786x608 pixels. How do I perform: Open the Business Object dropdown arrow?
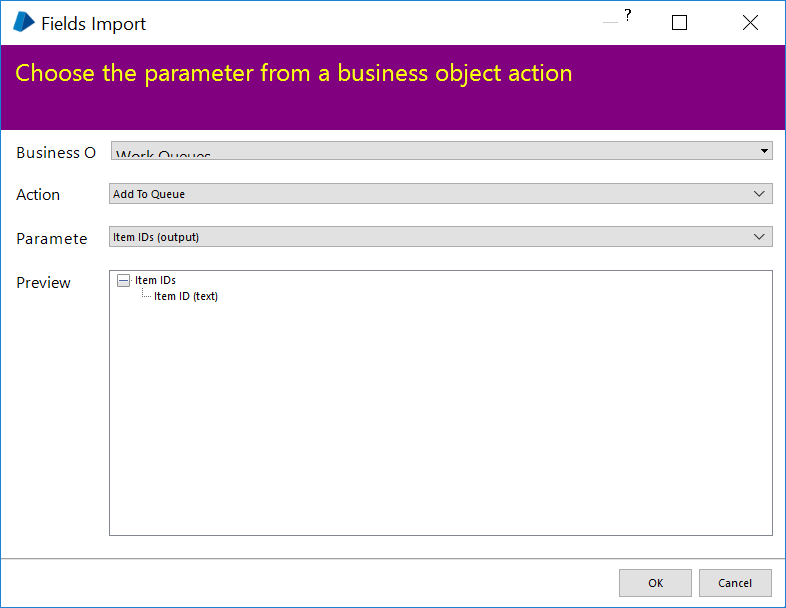(x=764, y=151)
